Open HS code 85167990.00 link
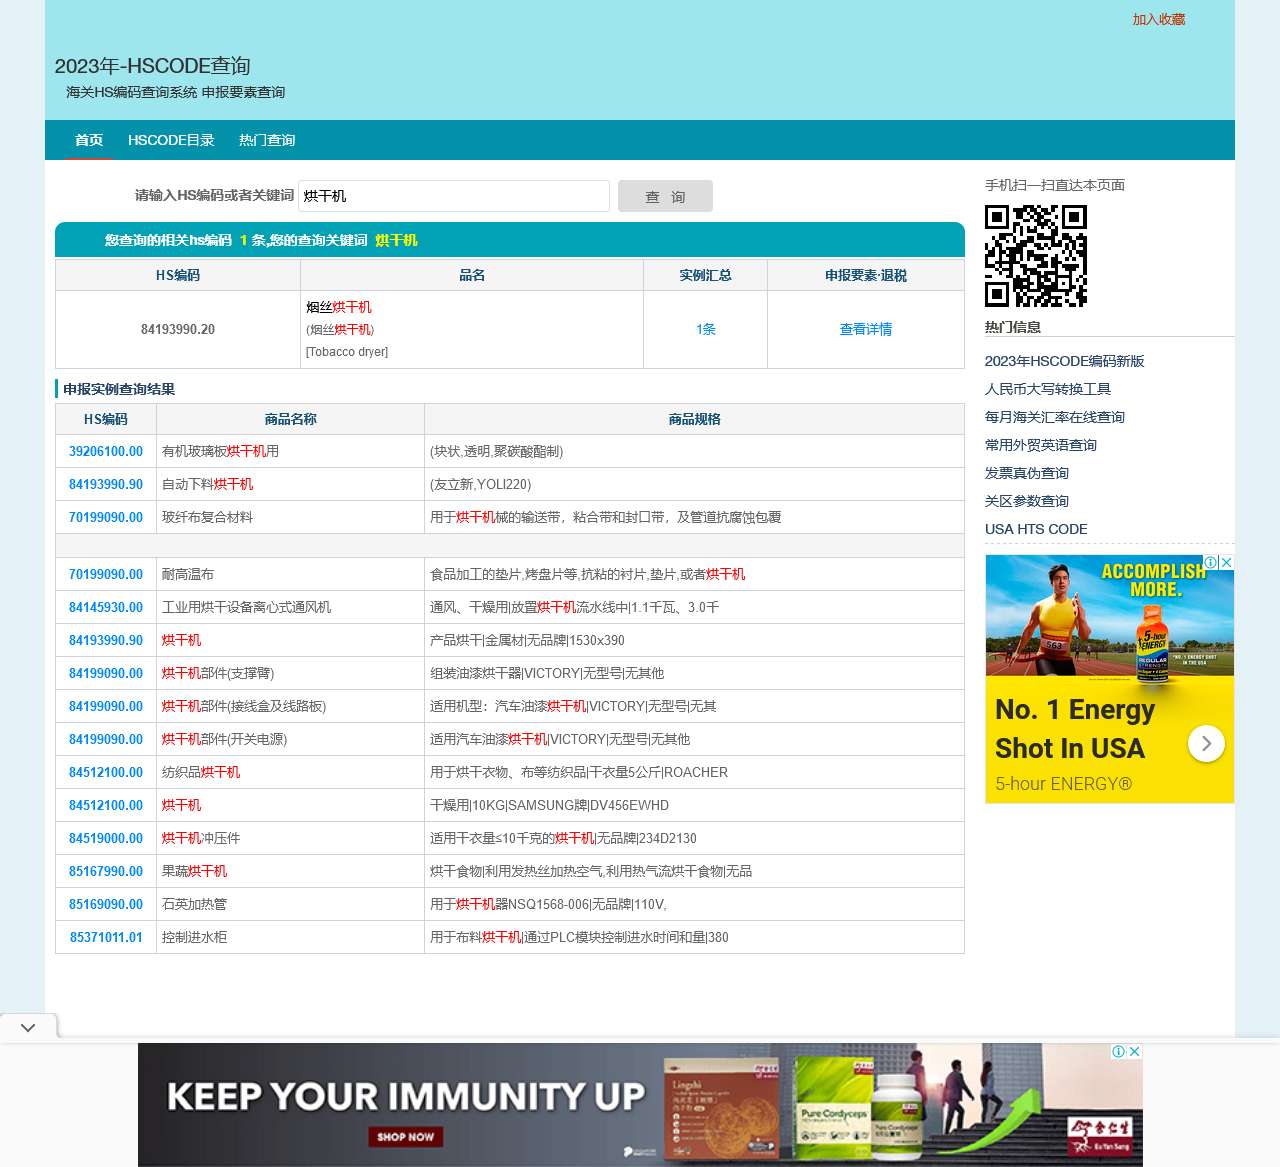This screenshot has height=1167, width=1280. [x=106, y=871]
